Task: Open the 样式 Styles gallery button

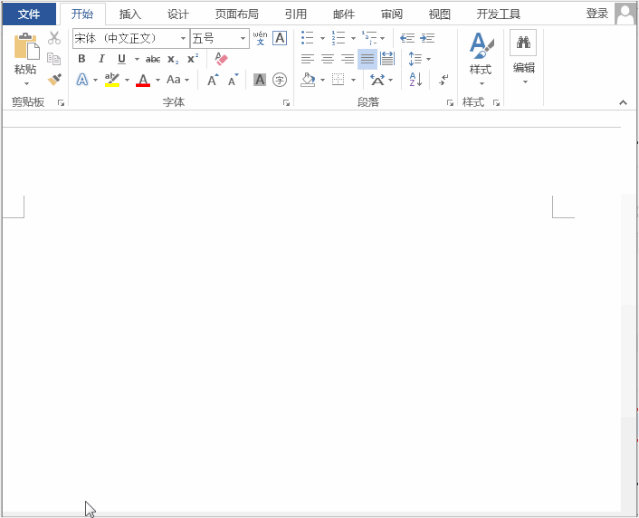Action: (x=481, y=59)
